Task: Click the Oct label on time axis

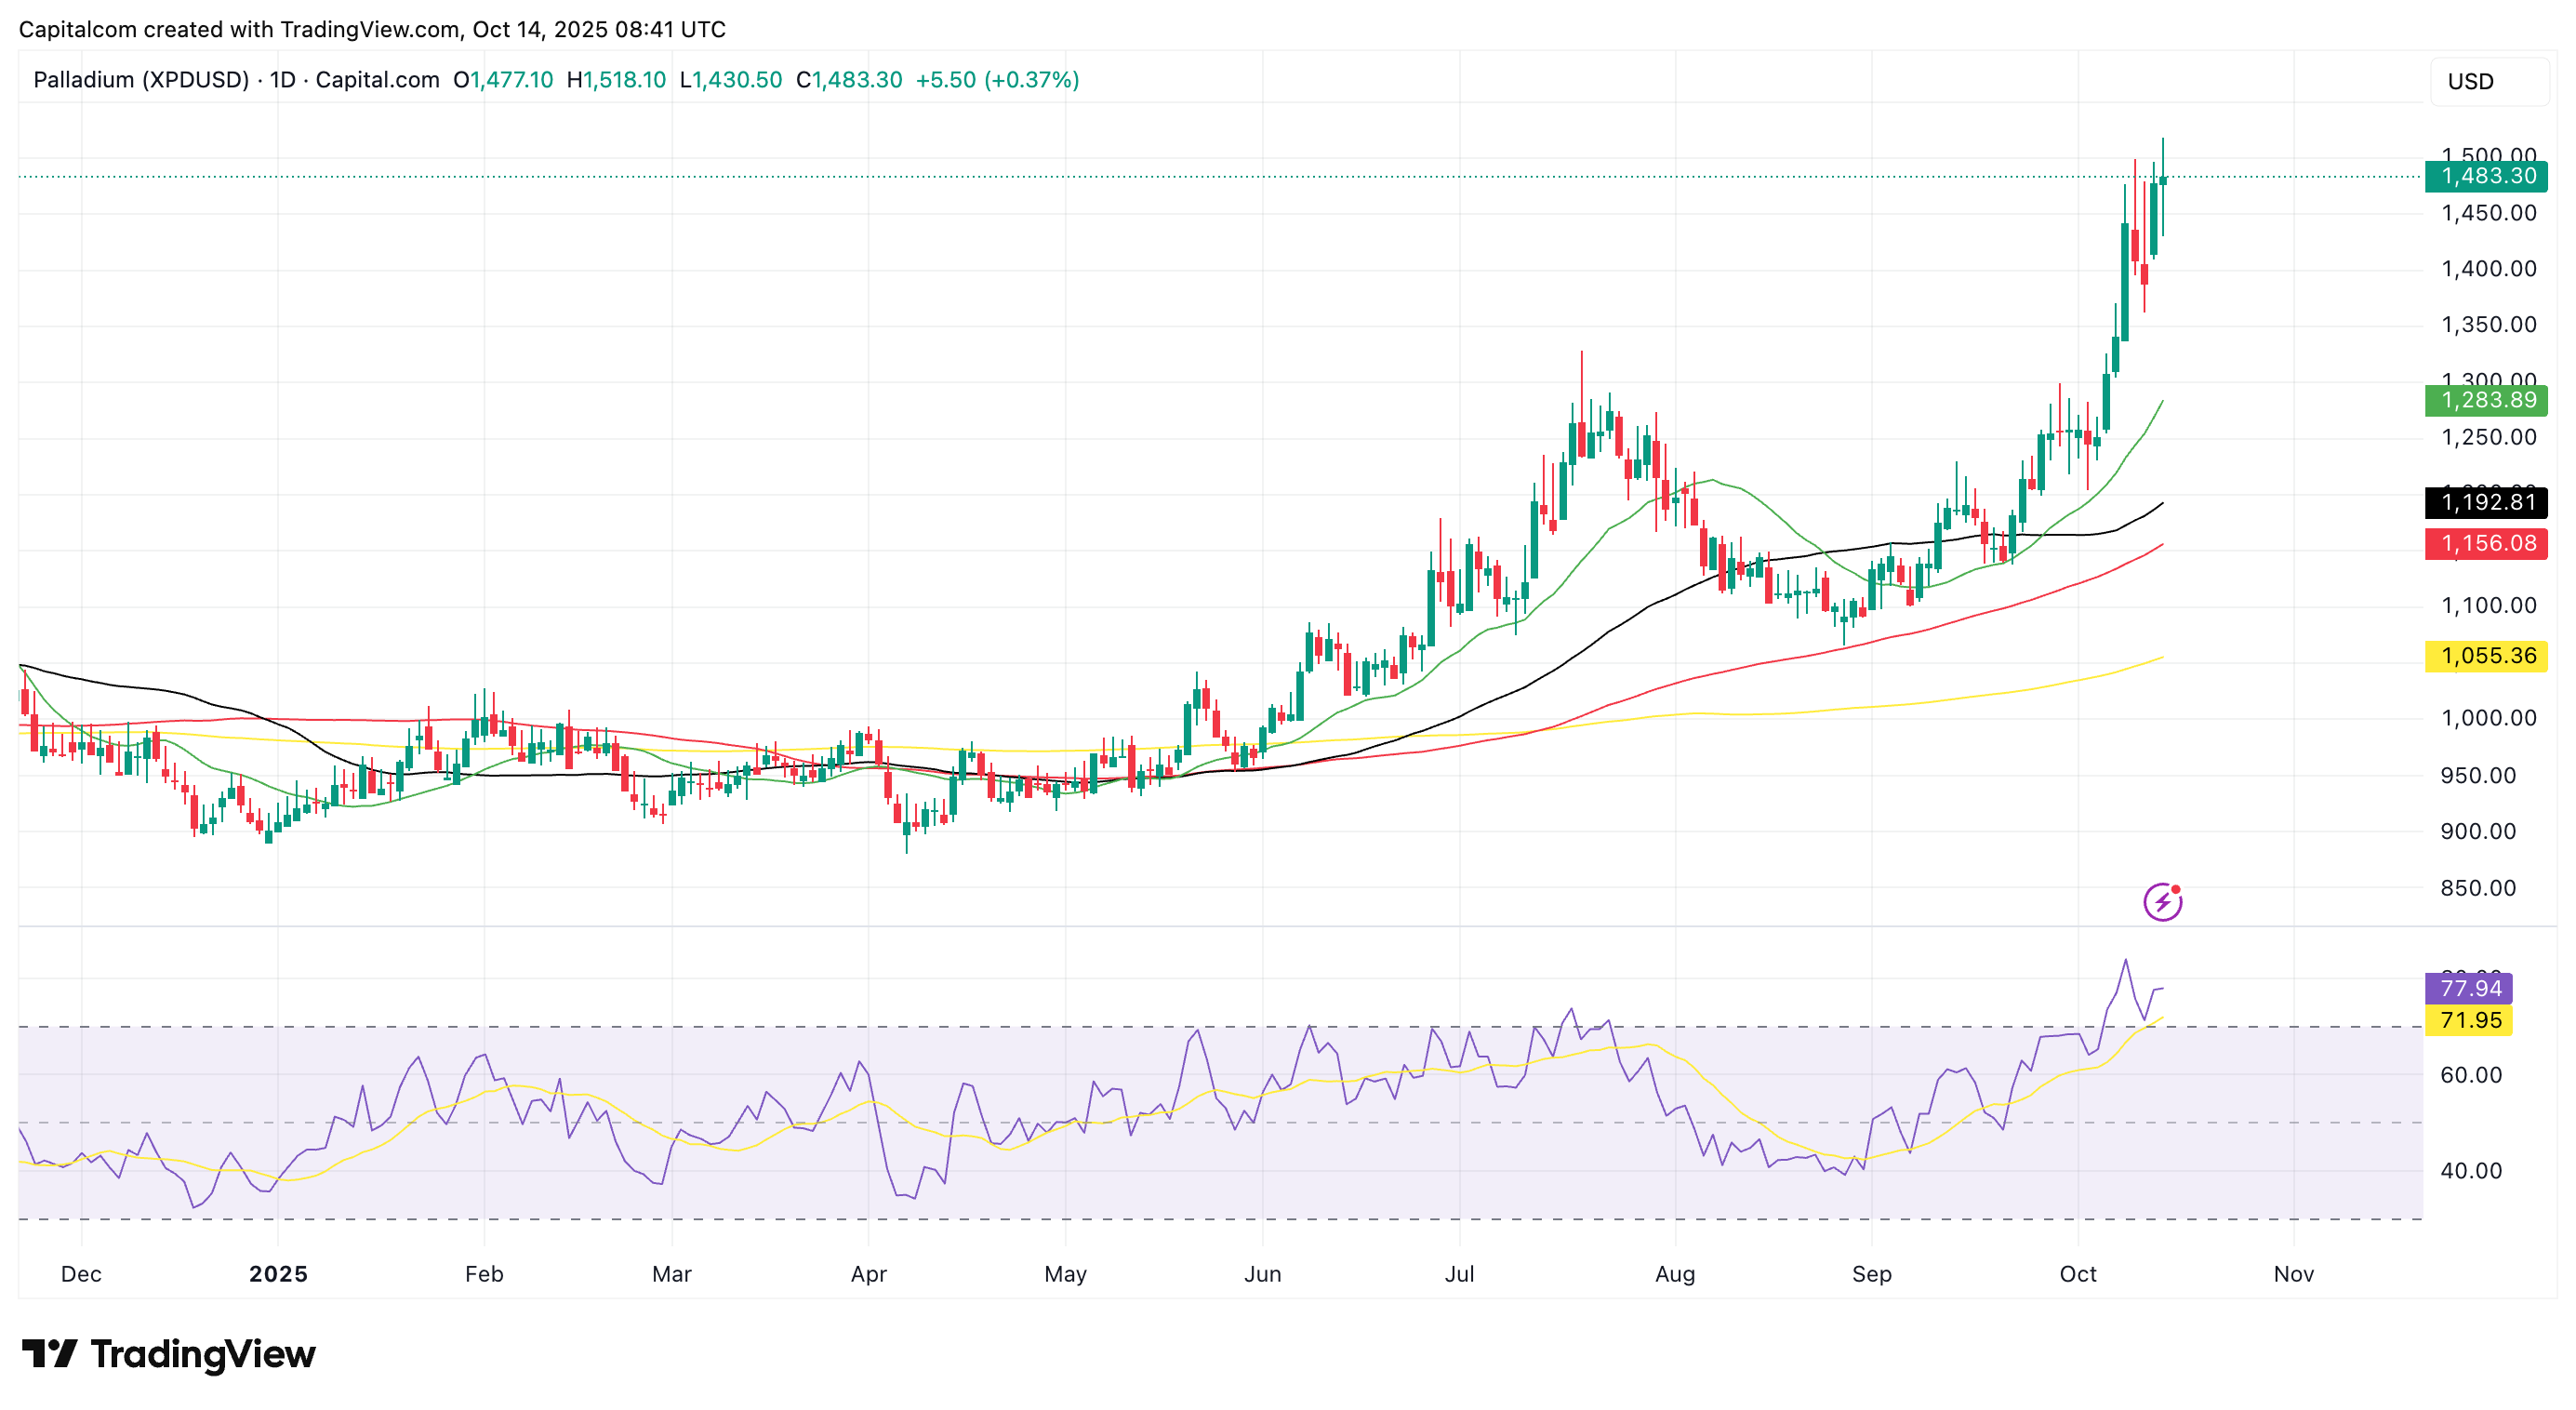Action: [2078, 1273]
